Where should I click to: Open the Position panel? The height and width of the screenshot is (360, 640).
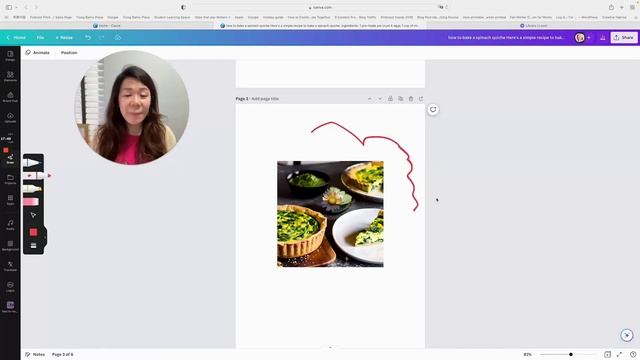tap(69, 53)
